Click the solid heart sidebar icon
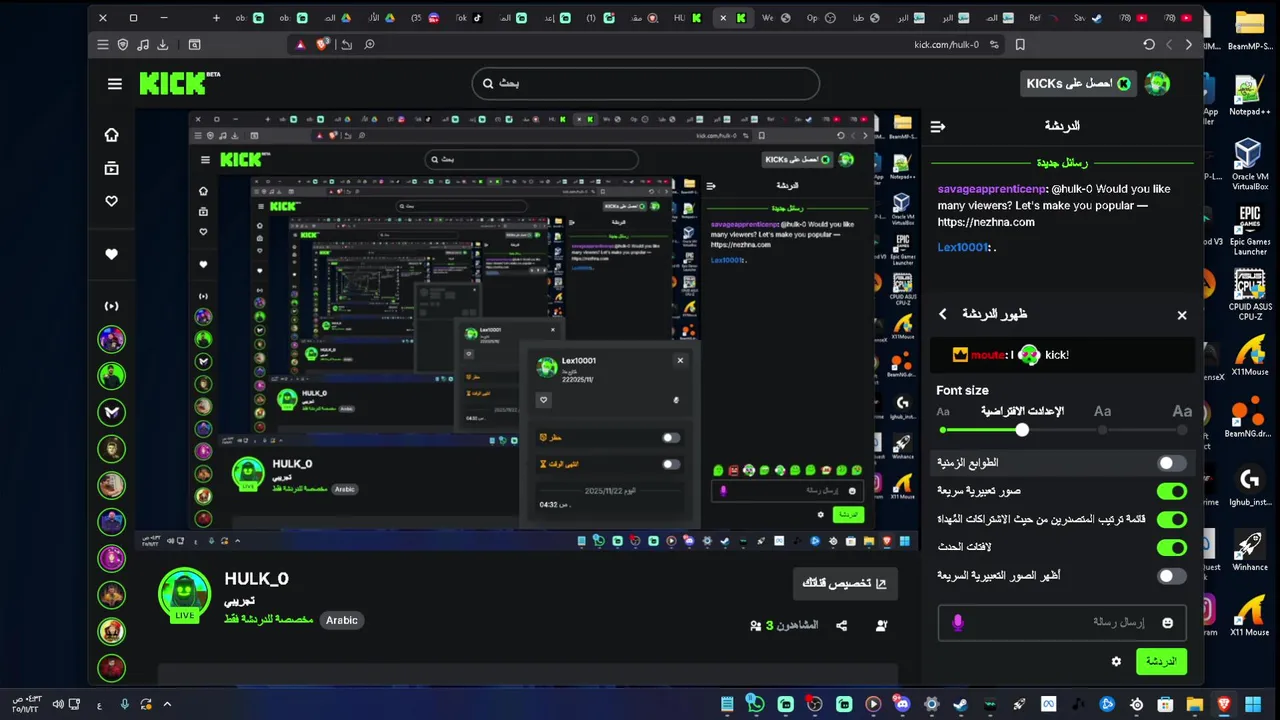 click(x=112, y=254)
